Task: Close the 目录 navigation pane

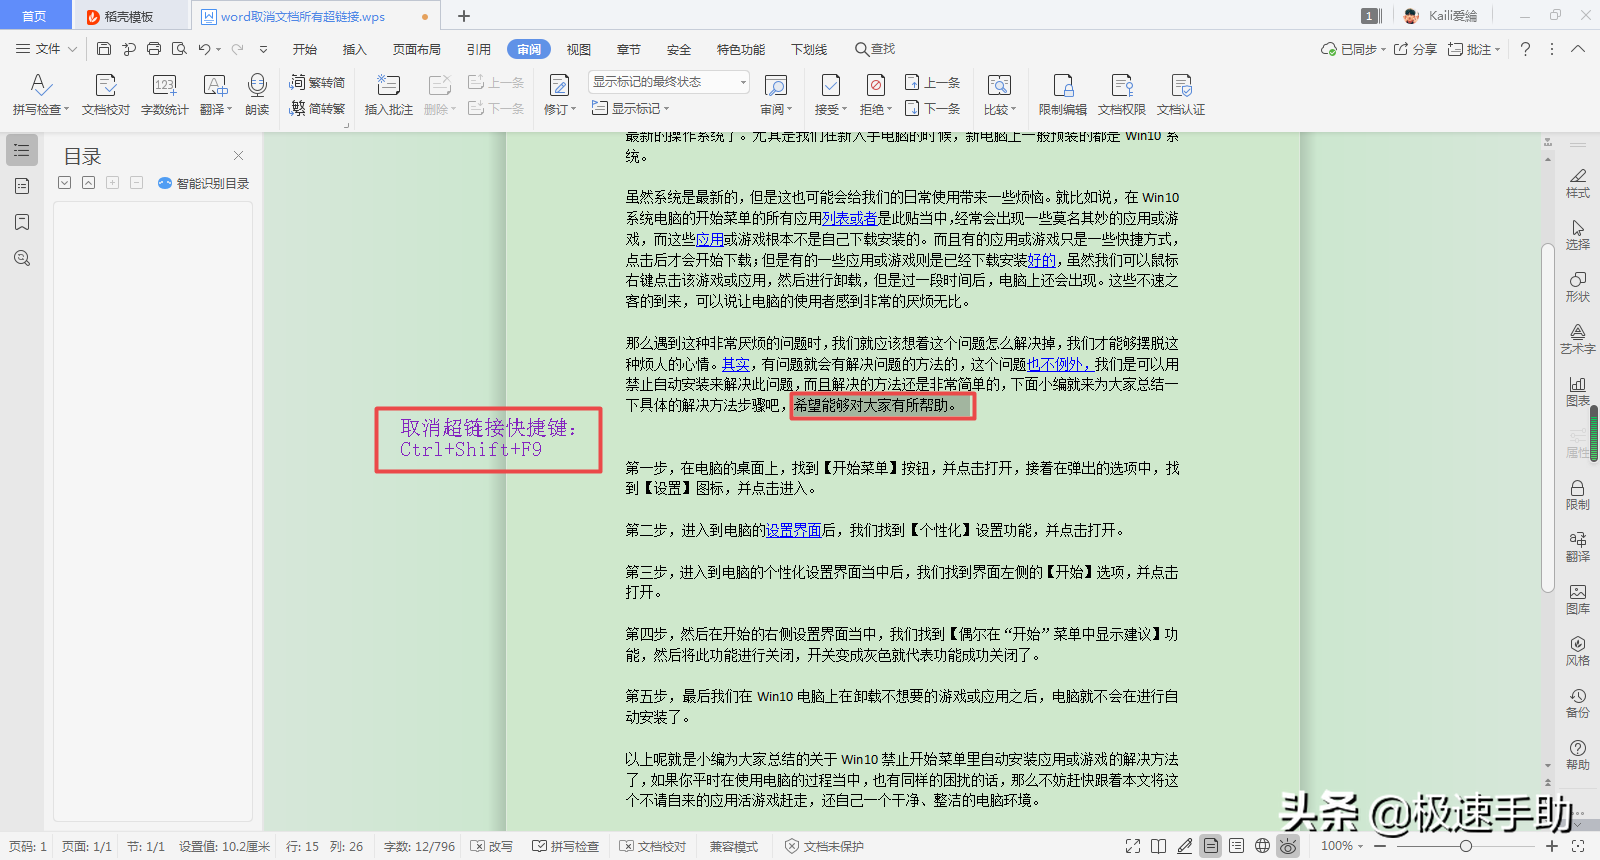Action: (238, 155)
